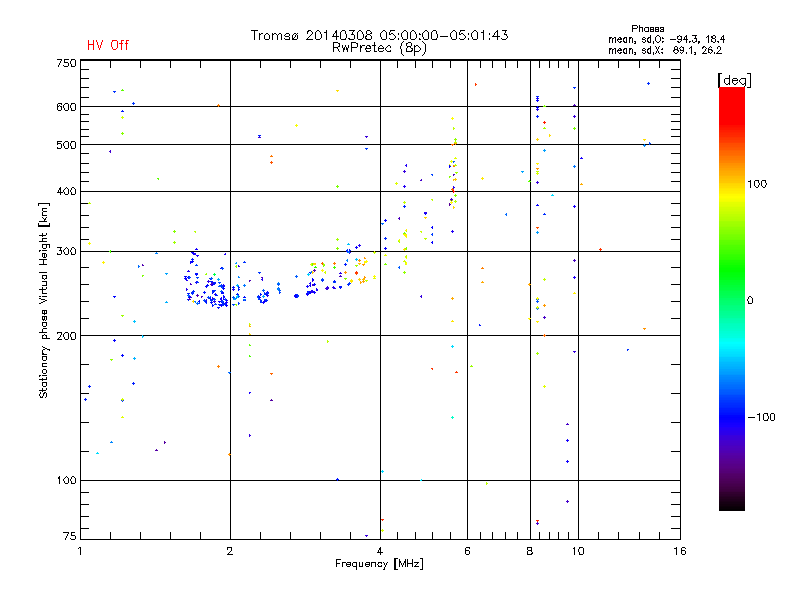Click the '4' tick on the frequency axis
The width and height of the screenshot is (800, 600).
point(380,550)
